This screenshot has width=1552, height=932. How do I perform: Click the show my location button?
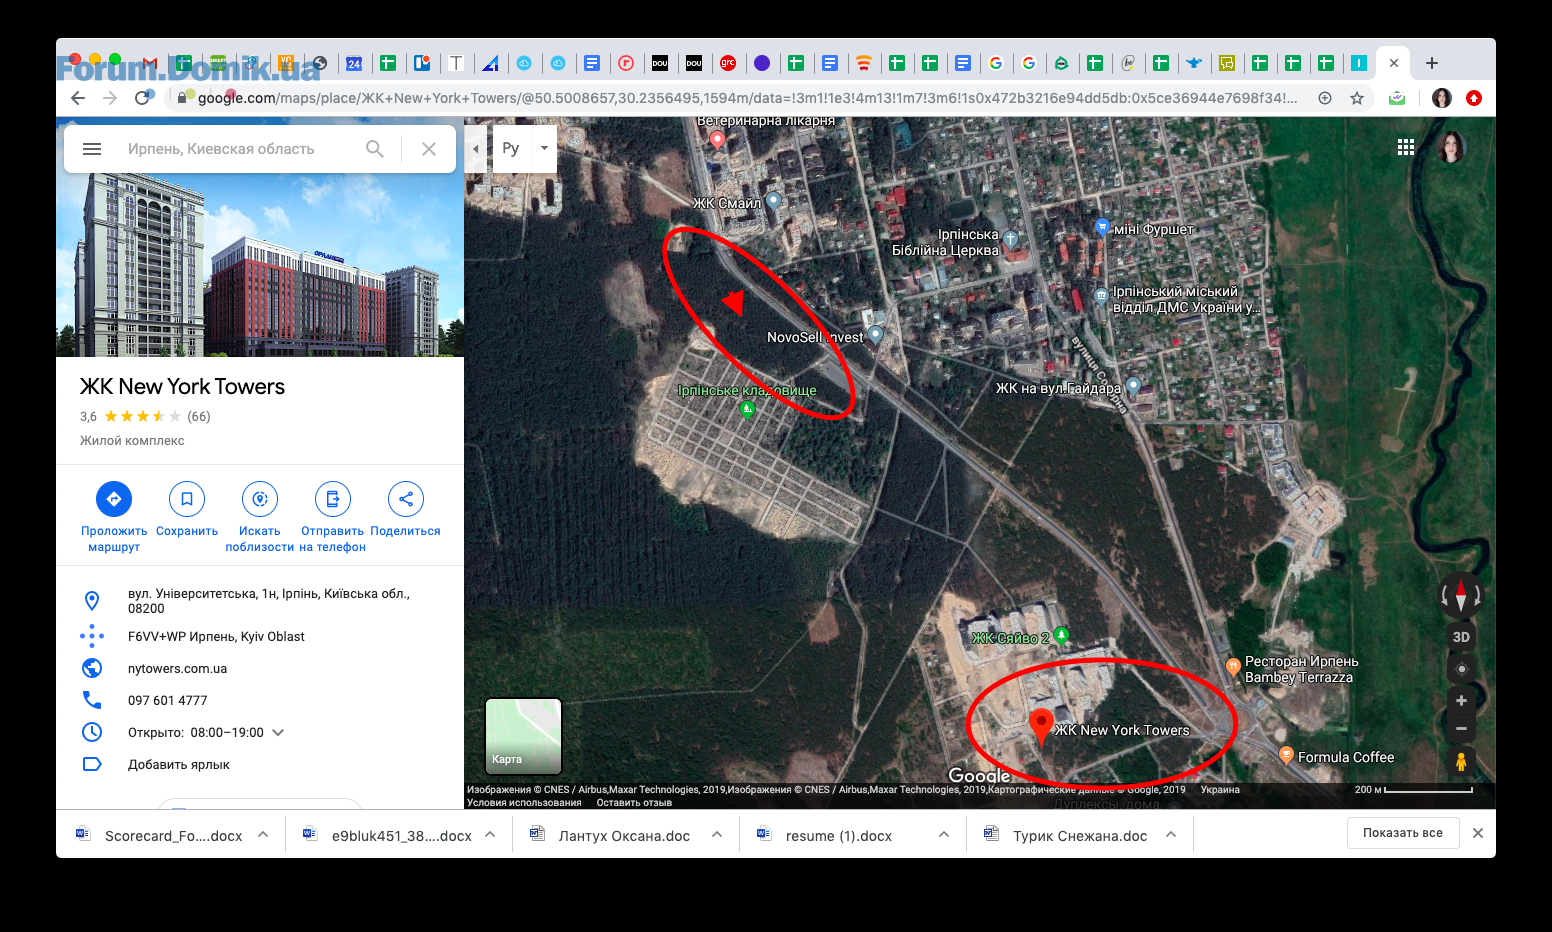[x=1461, y=669]
